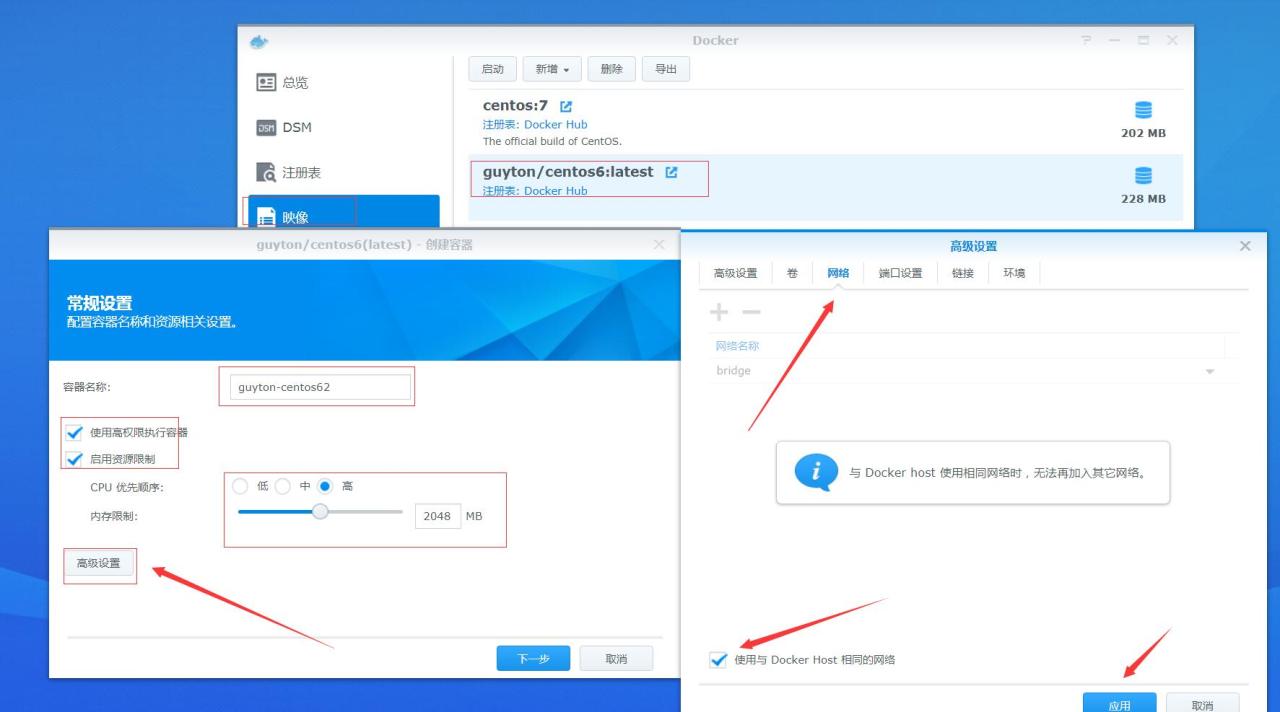Expand the bridge network name dropdown

coord(1209,370)
